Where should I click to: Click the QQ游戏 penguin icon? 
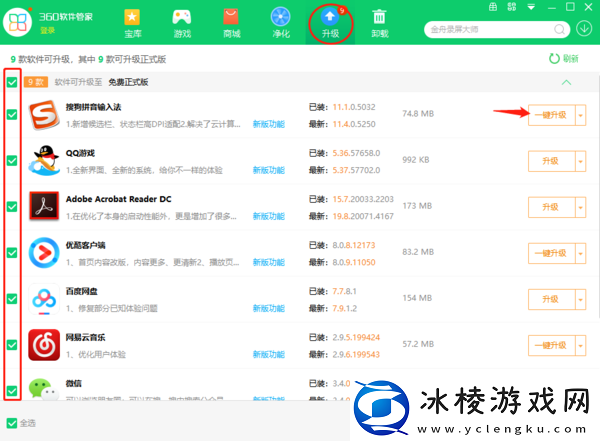pos(44,161)
